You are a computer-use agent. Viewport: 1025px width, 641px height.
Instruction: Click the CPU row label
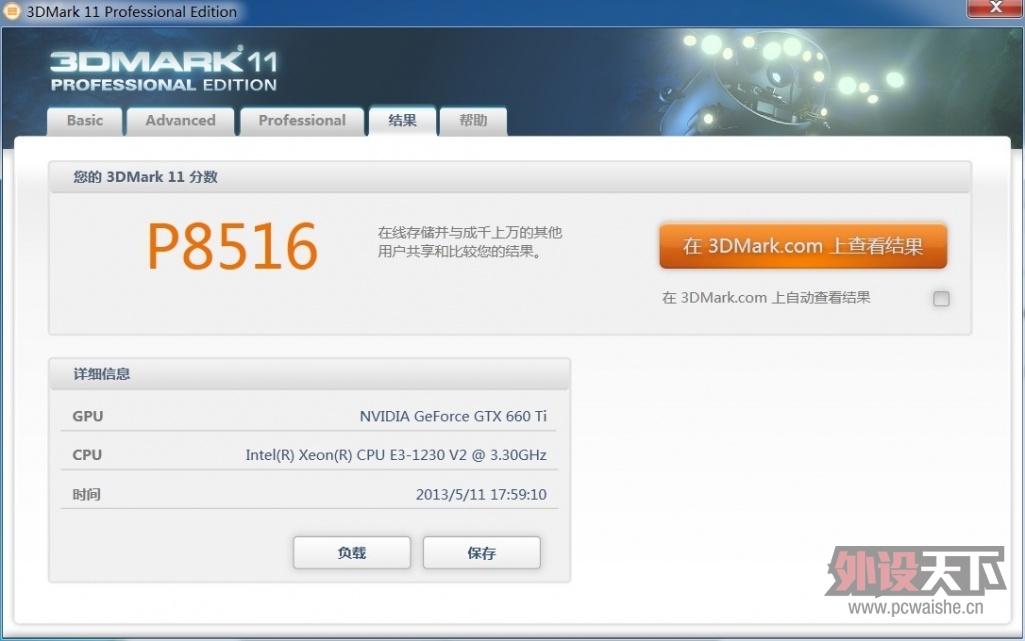pos(87,455)
